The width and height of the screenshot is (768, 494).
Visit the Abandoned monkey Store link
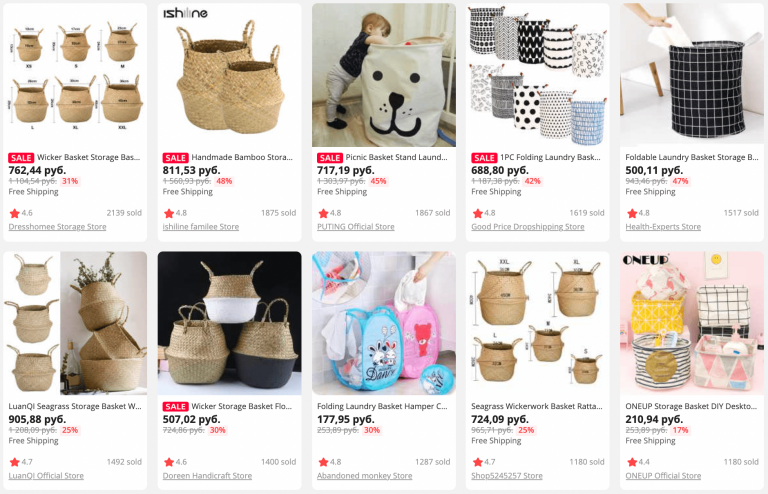click(x=364, y=475)
